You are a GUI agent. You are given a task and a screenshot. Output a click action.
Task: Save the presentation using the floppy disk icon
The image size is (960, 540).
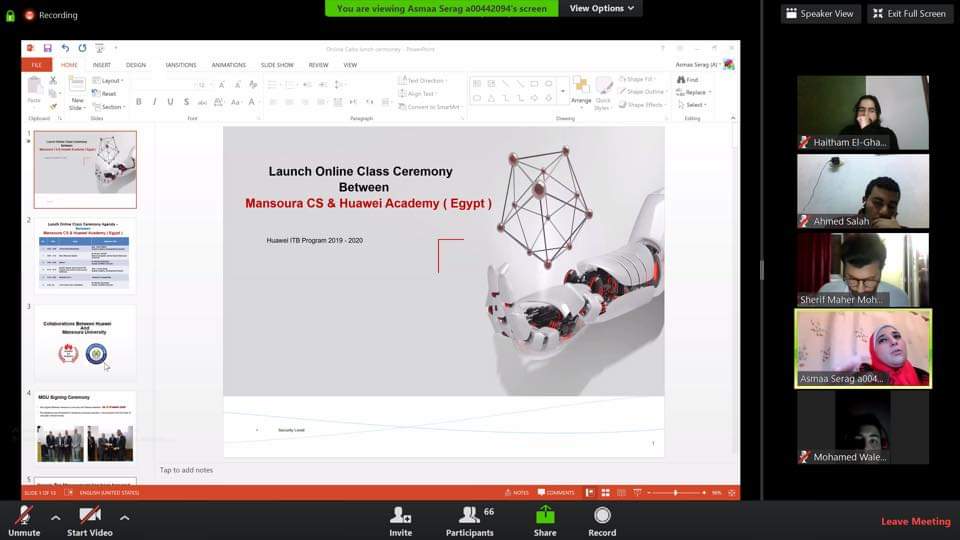coord(47,48)
